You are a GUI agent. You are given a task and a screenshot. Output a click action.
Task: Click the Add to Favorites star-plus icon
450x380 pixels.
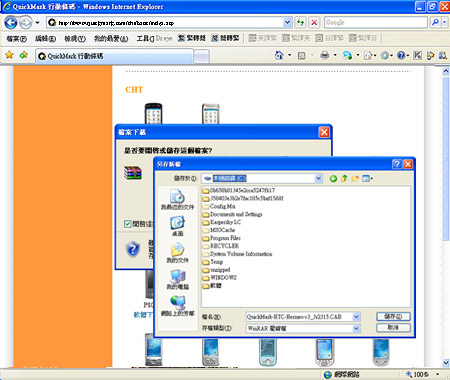point(23,55)
